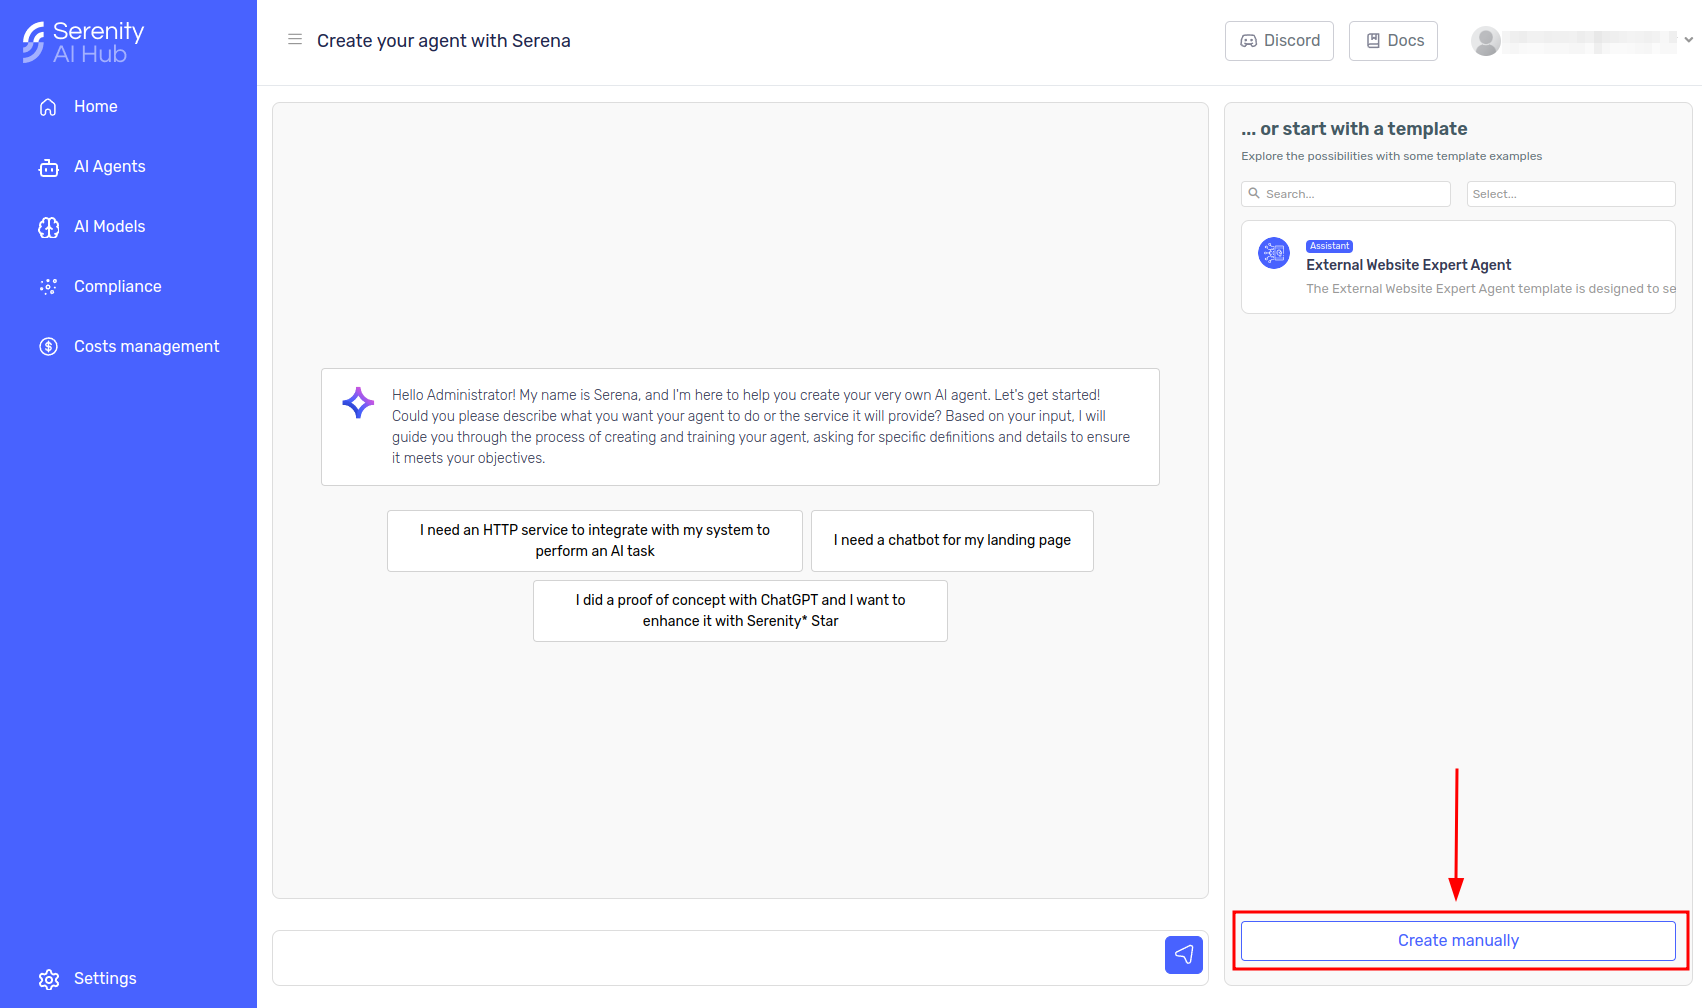Click the Home house icon
1702x1008 pixels.
48,107
